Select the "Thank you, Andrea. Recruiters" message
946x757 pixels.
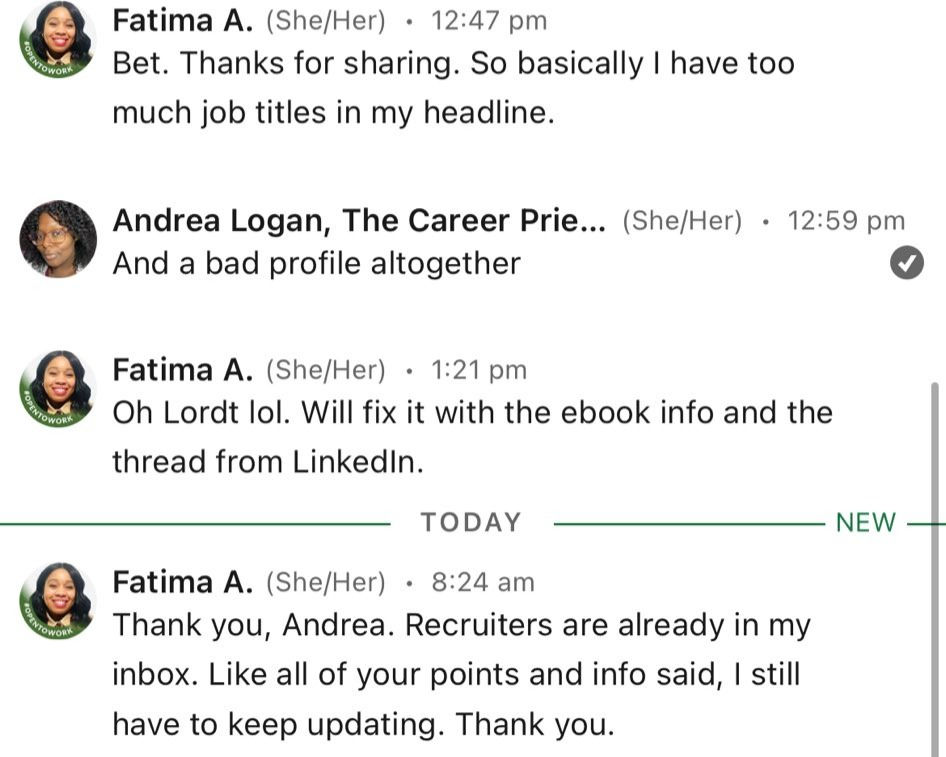coord(460,674)
